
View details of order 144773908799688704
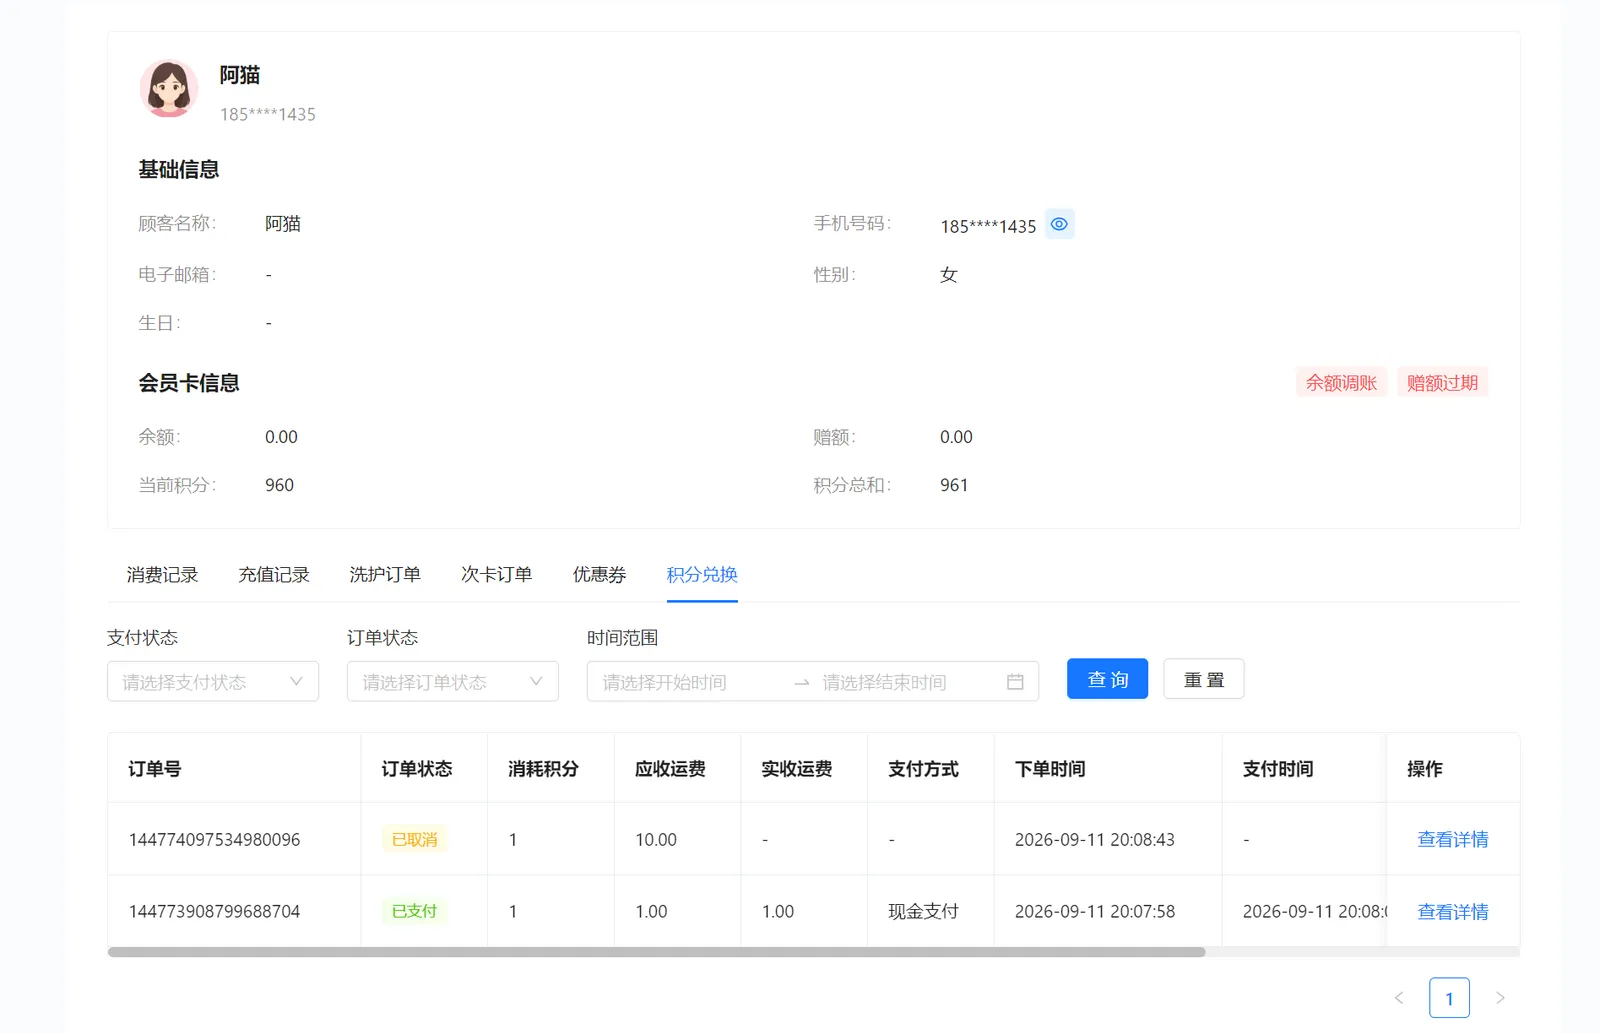pyautogui.click(x=1453, y=912)
